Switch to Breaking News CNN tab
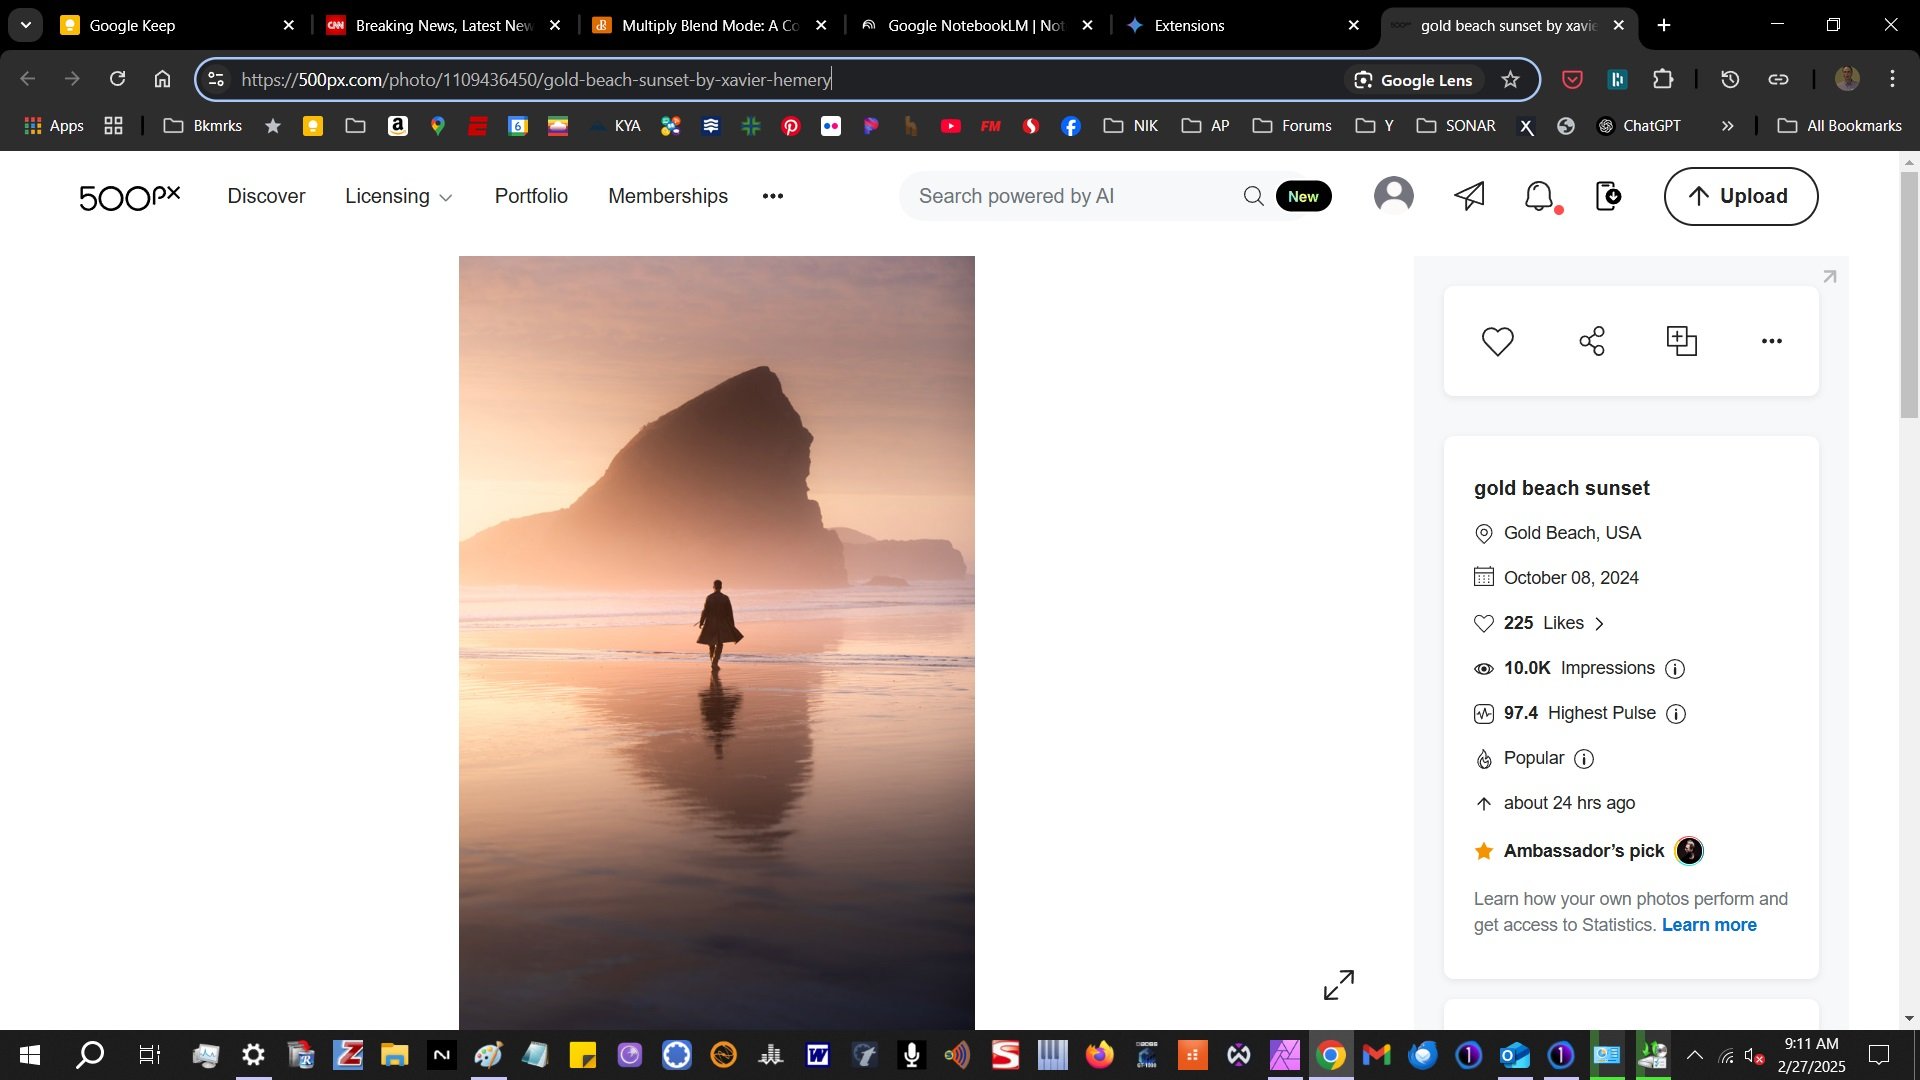 pyautogui.click(x=444, y=25)
